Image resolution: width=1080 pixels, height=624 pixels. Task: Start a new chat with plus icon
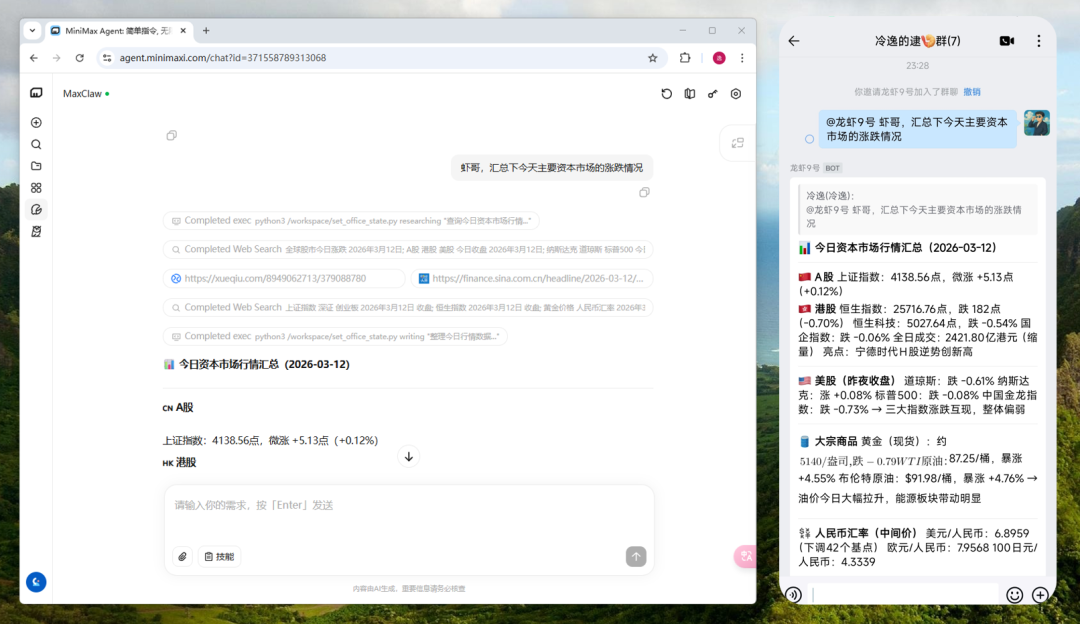pos(36,123)
